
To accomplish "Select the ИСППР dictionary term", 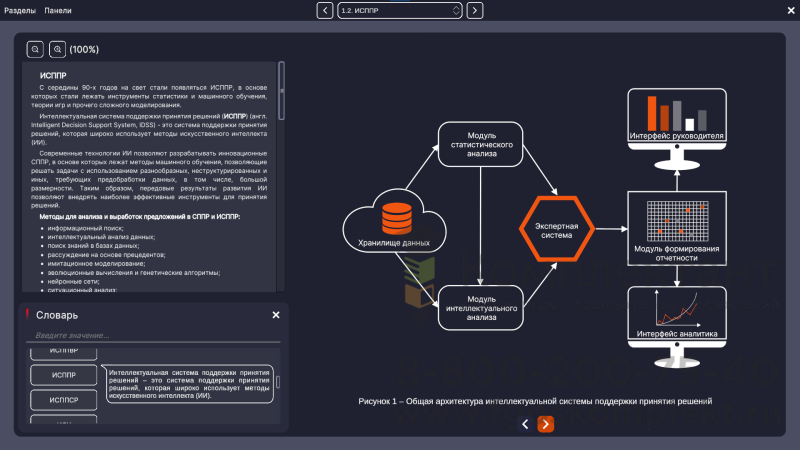I will click(x=63, y=375).
